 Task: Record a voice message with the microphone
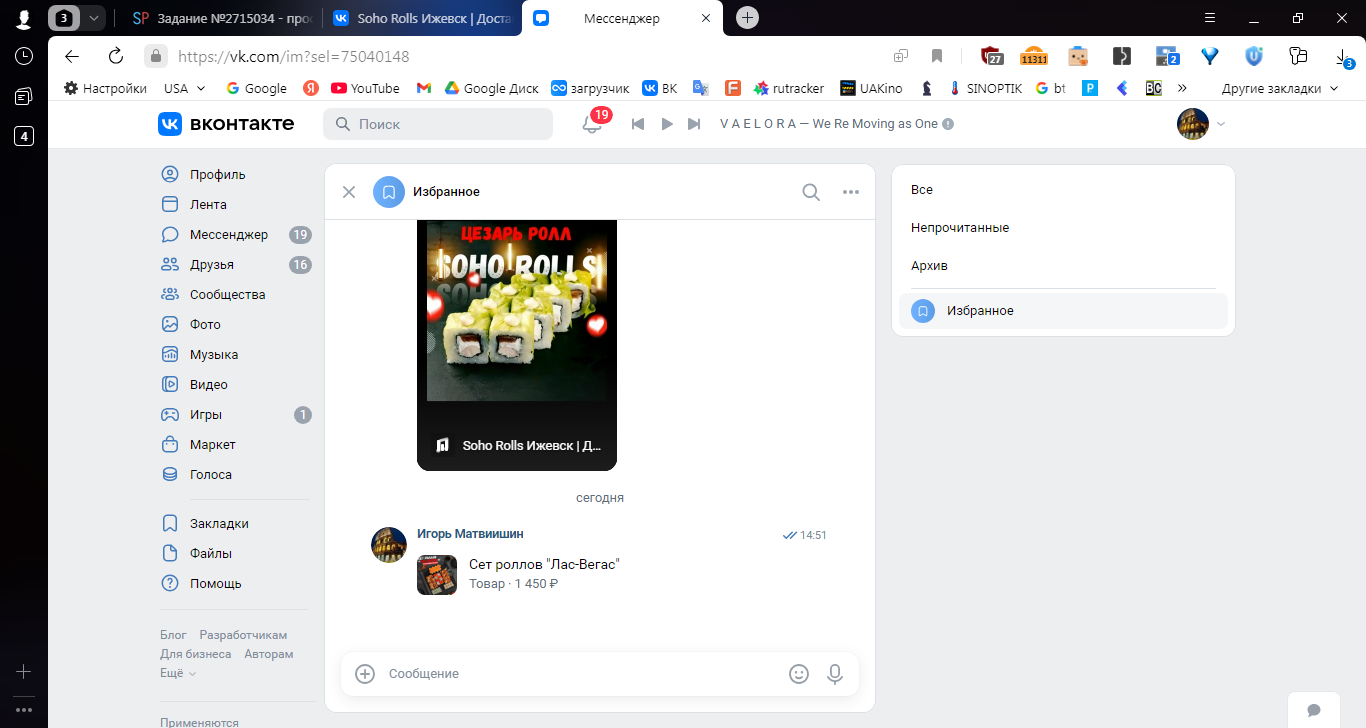coord(835,674)
